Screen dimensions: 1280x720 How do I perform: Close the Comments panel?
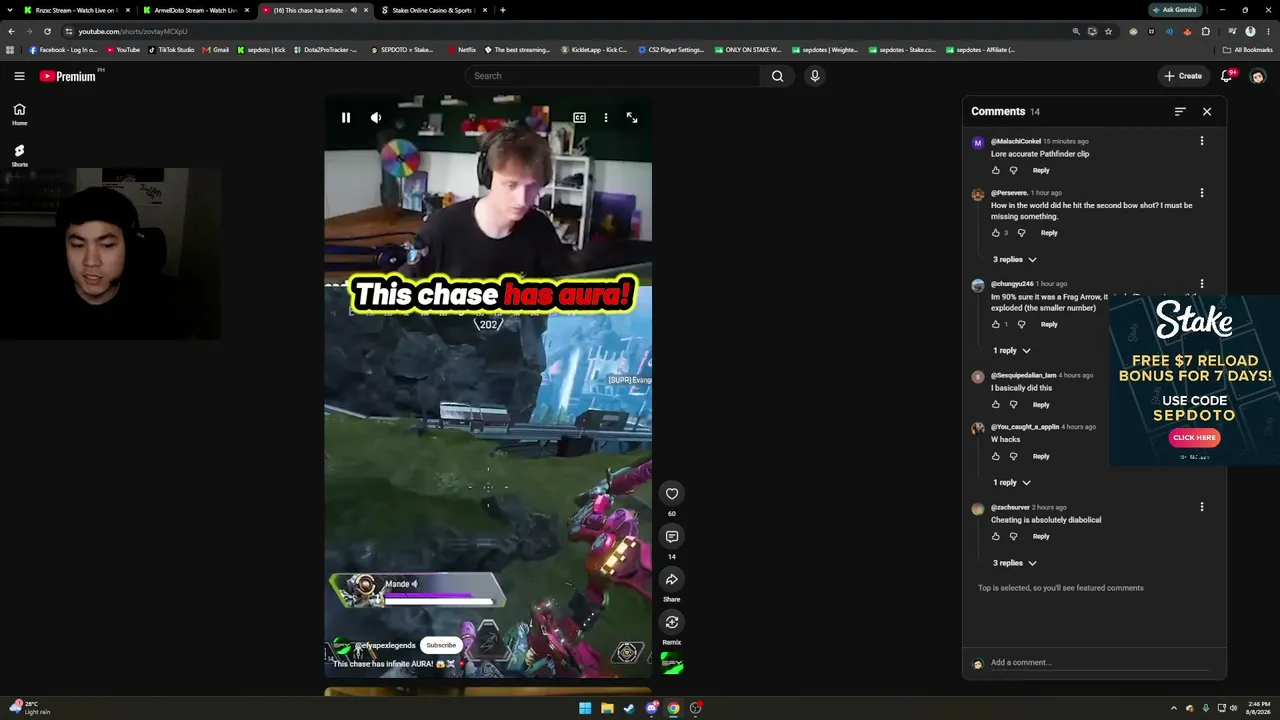pos(1207,112)
